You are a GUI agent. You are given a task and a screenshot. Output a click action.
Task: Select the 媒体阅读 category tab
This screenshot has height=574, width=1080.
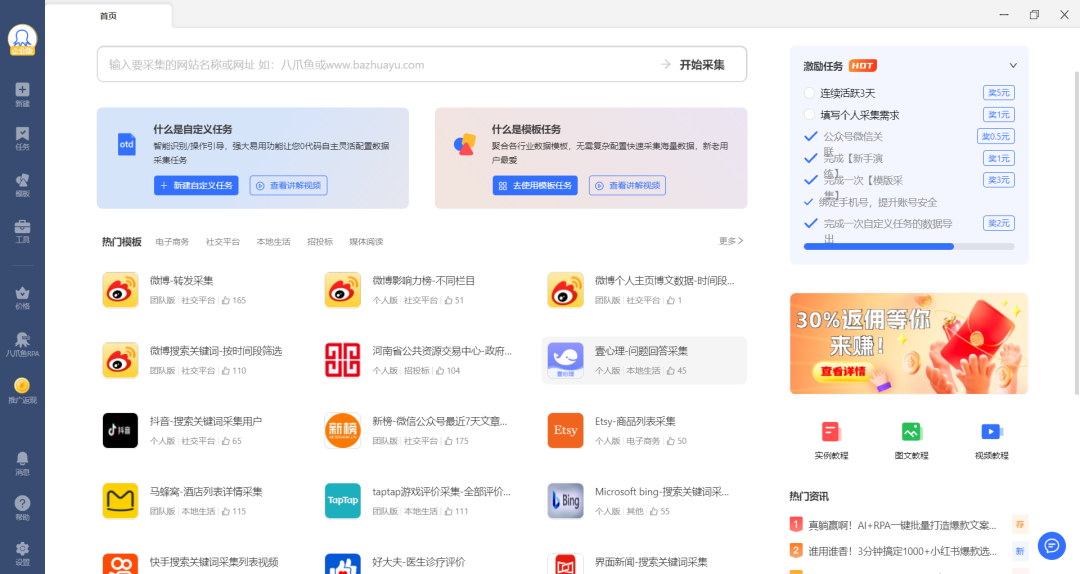pyautogui.click(x=366, y=242)
